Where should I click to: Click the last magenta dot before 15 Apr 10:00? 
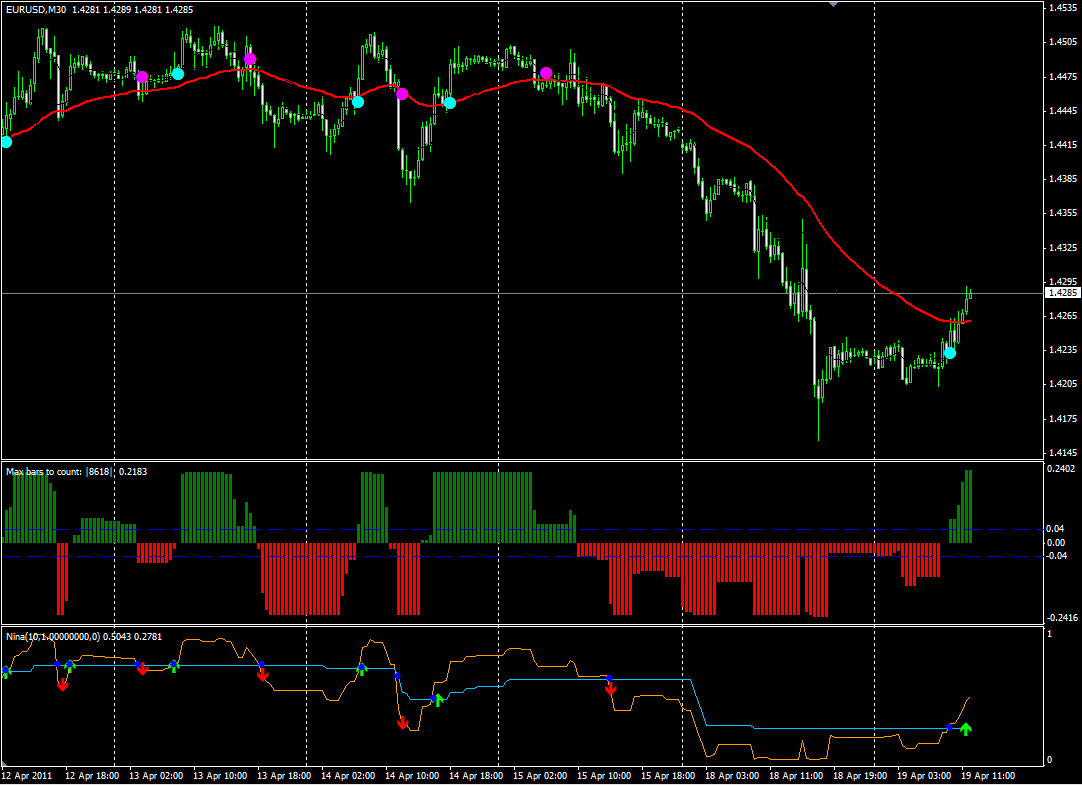[x=546, y=72]
